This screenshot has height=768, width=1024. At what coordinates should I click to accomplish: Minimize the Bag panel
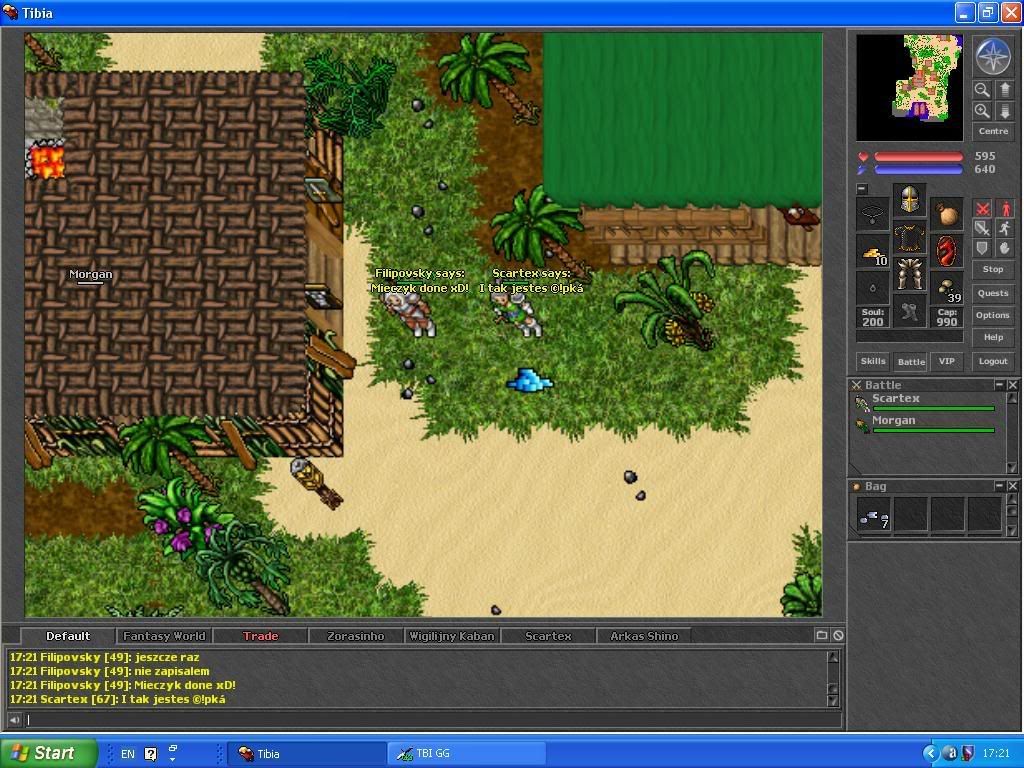coord(999,486)
